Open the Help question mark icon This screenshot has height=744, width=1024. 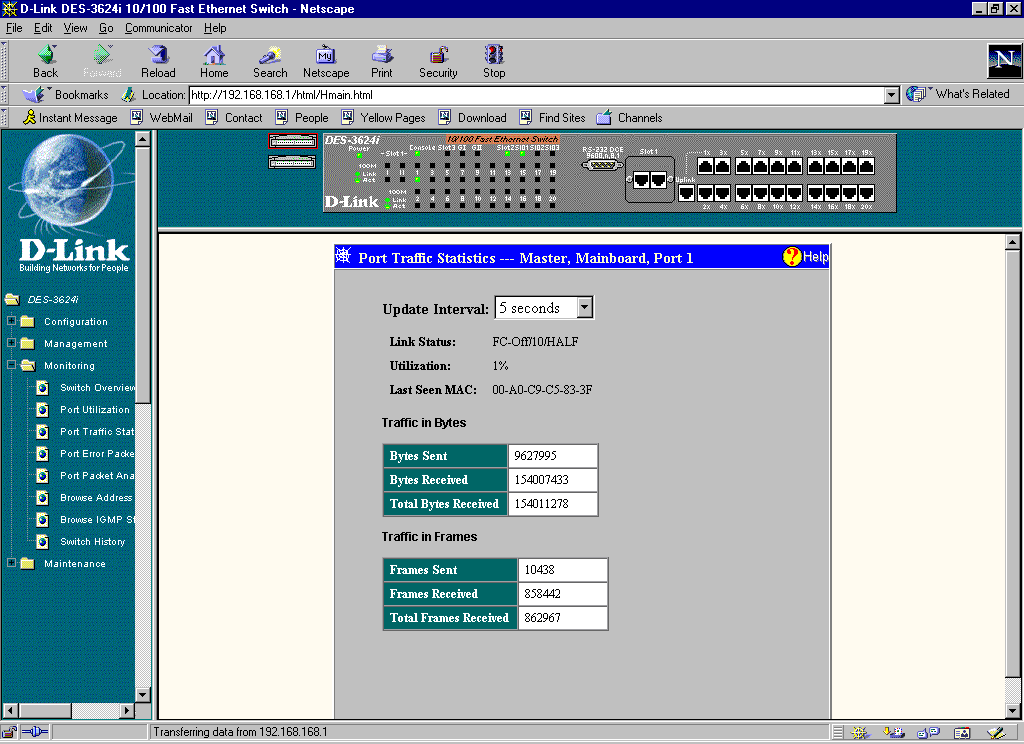[x=793, y=257]
